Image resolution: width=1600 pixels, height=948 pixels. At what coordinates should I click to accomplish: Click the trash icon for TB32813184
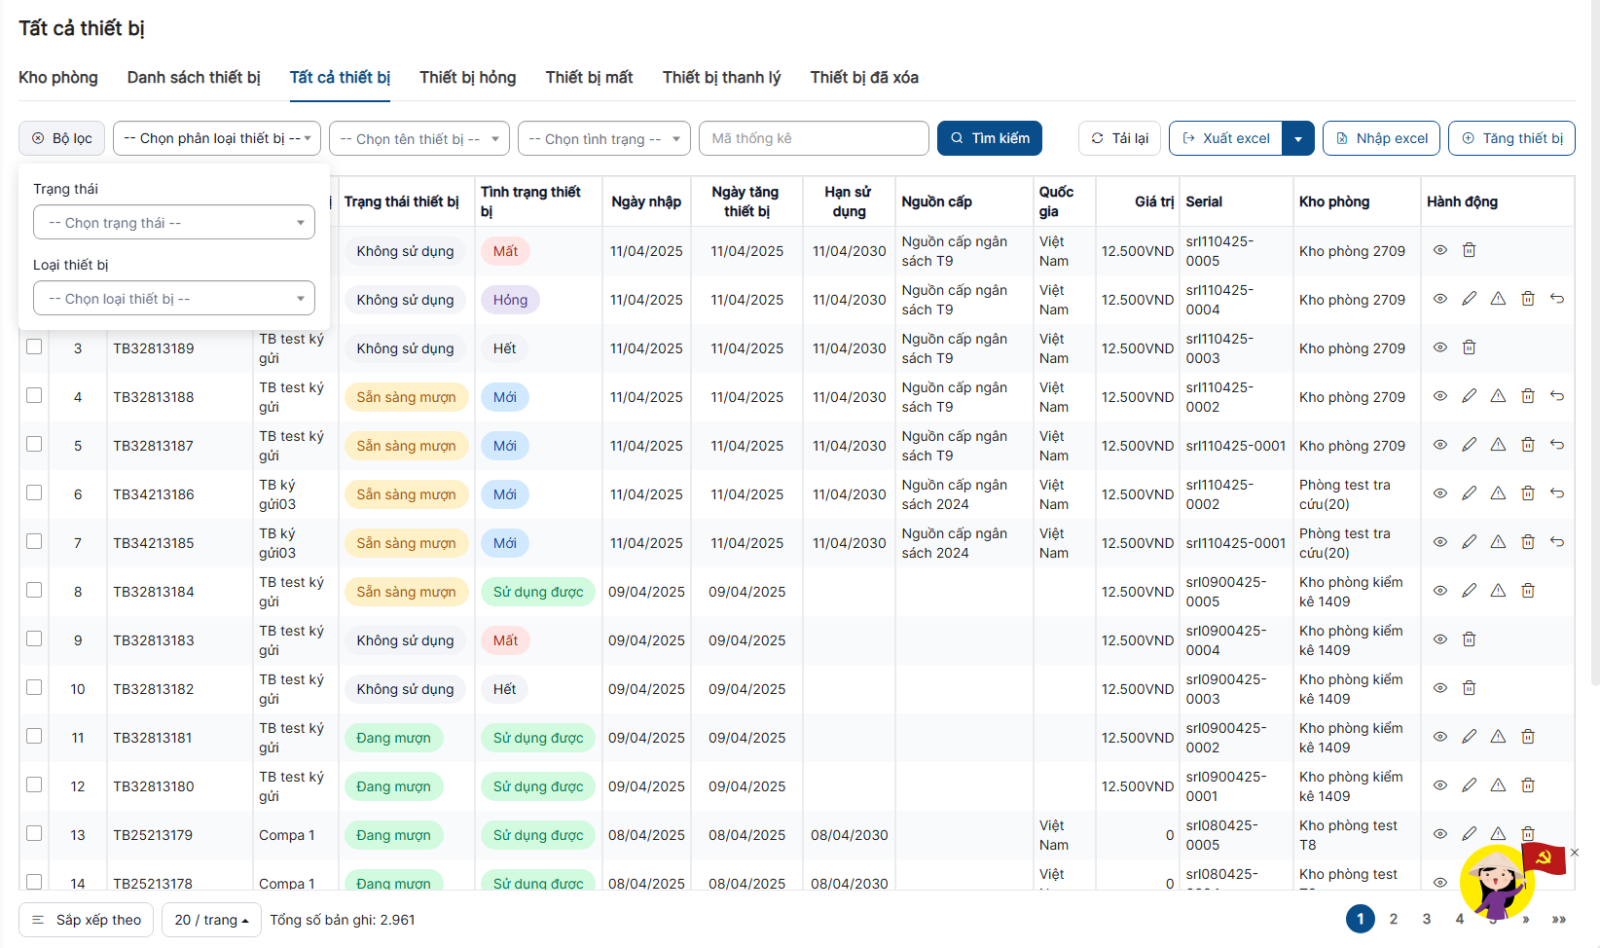click(1528, 591)
